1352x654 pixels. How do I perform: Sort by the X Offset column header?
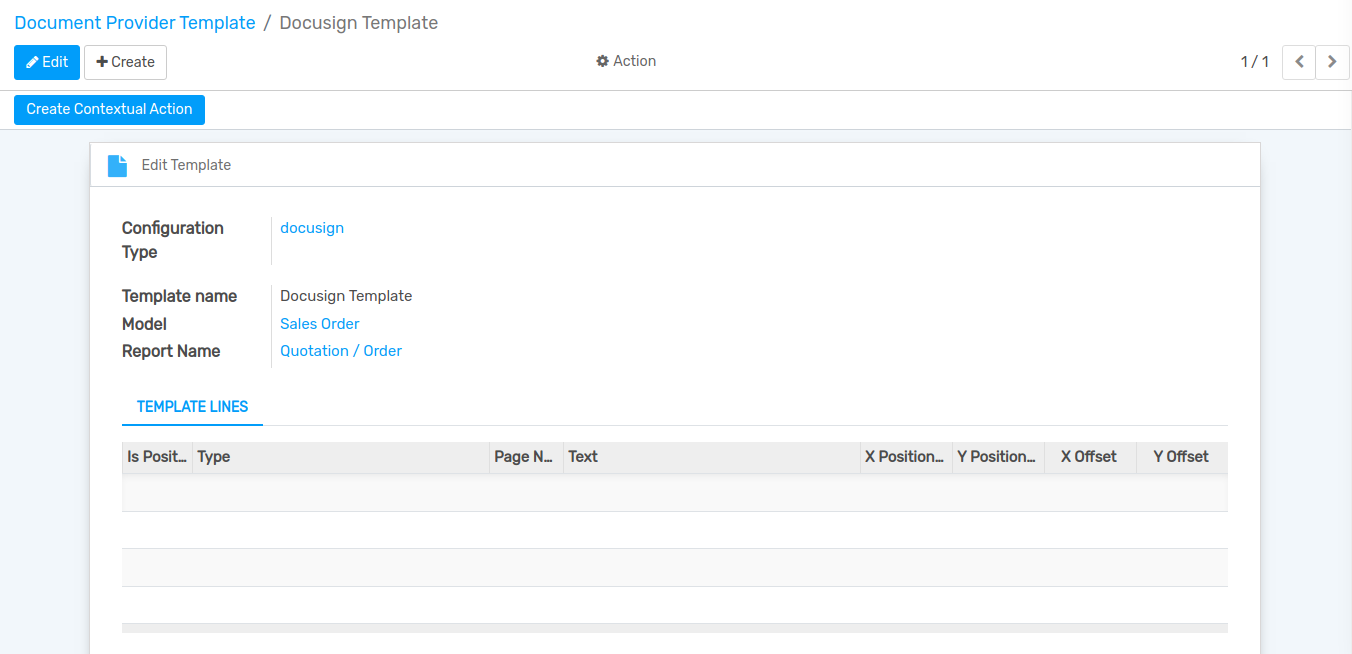tap(1088, 457)
